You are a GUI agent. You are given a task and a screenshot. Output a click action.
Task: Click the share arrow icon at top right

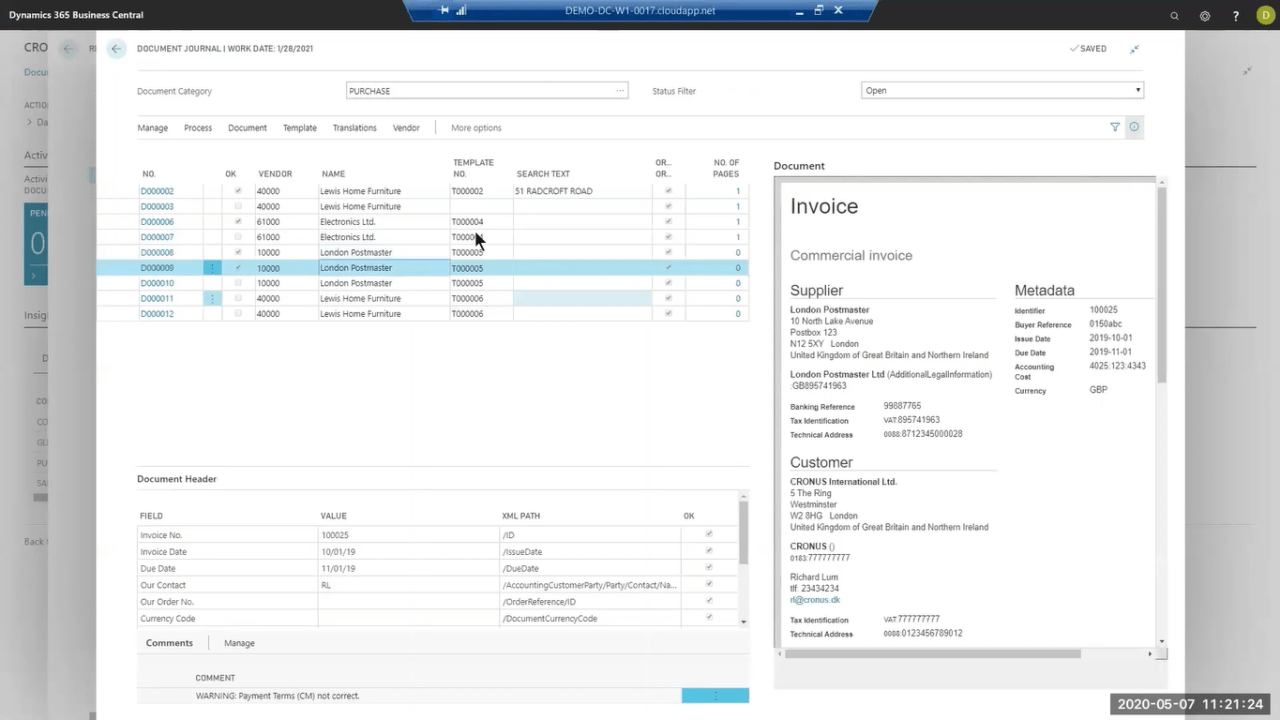click(x=1247, y=71)
